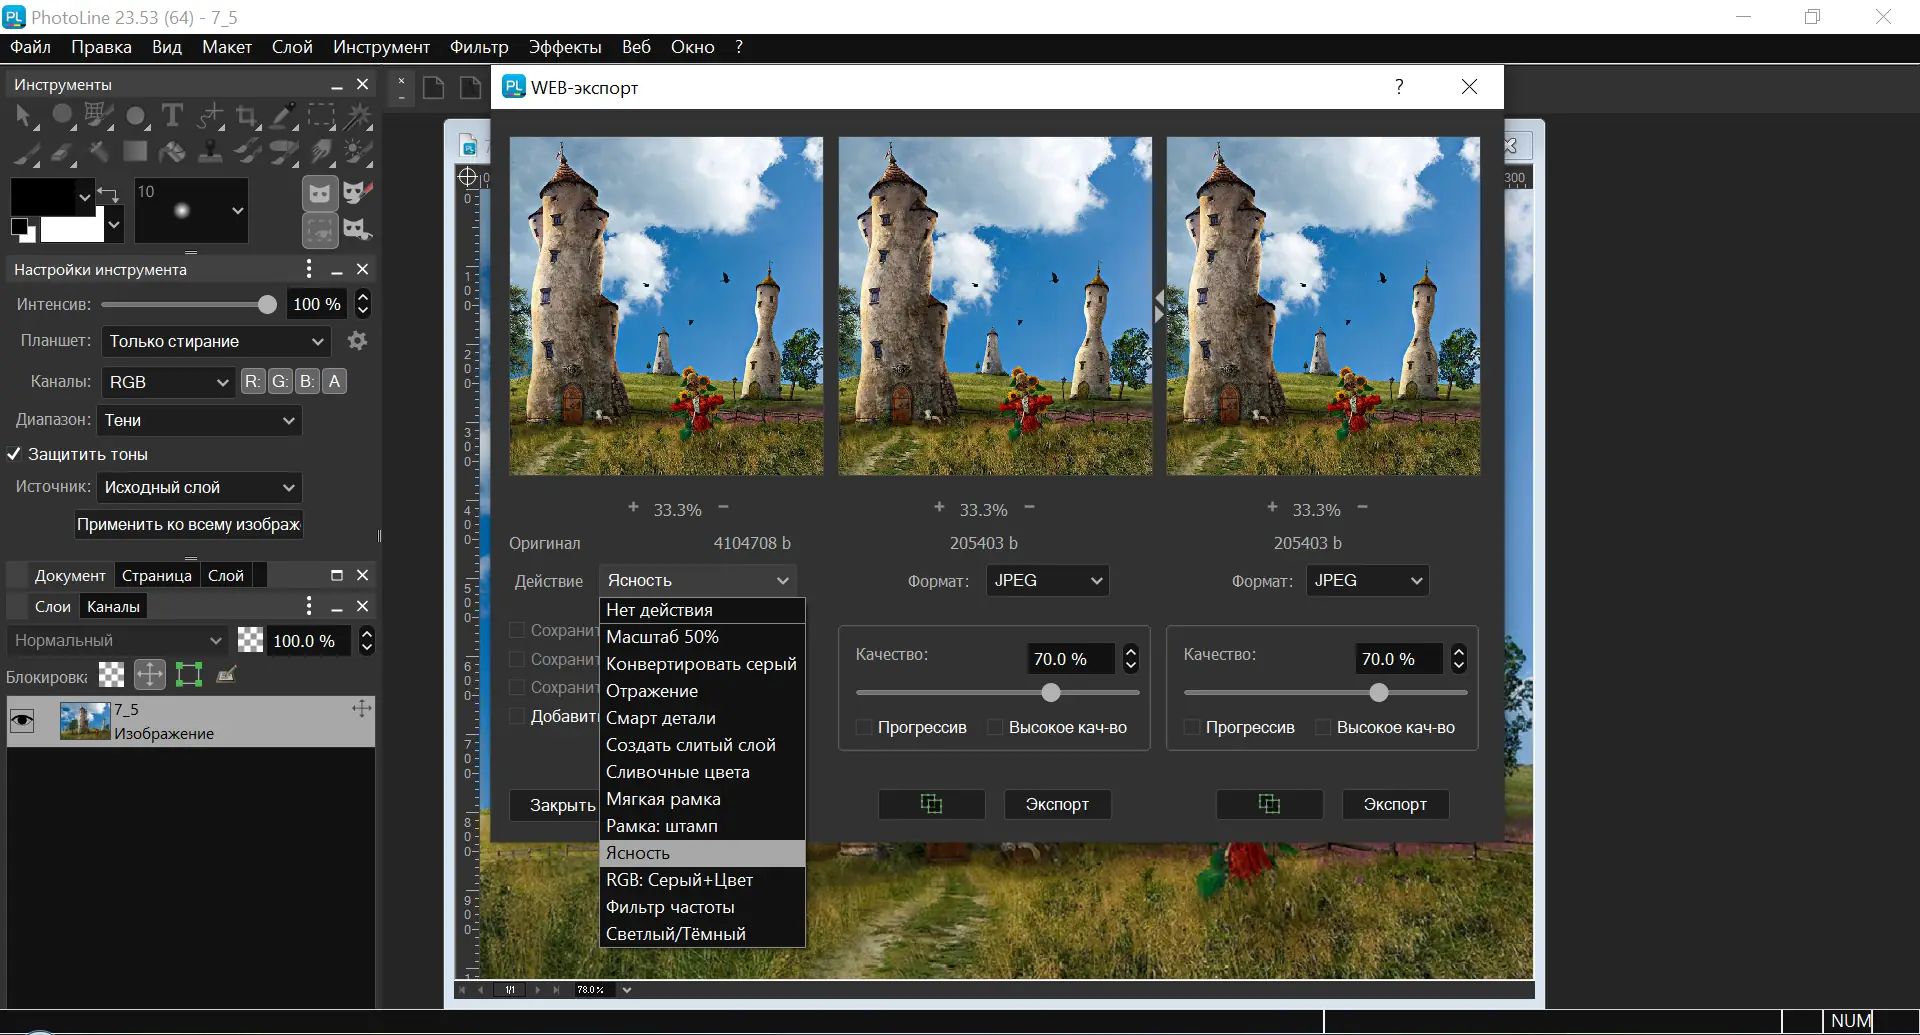Choose Фильтр частоты from action list
Image resolution: width=1920 pixels, height=1035 pixels.
[x=670, y=907]
